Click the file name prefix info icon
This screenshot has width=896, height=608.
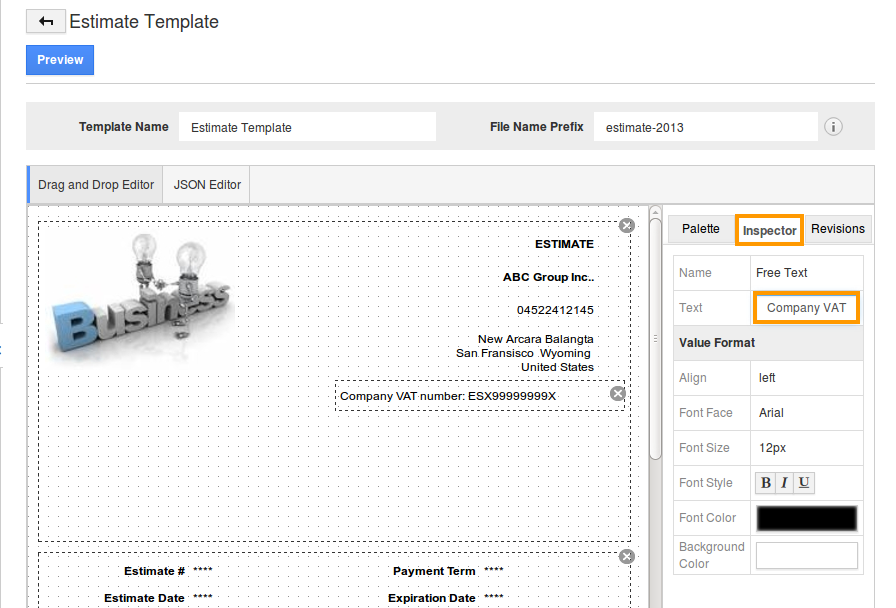click(x=833, y=127)
